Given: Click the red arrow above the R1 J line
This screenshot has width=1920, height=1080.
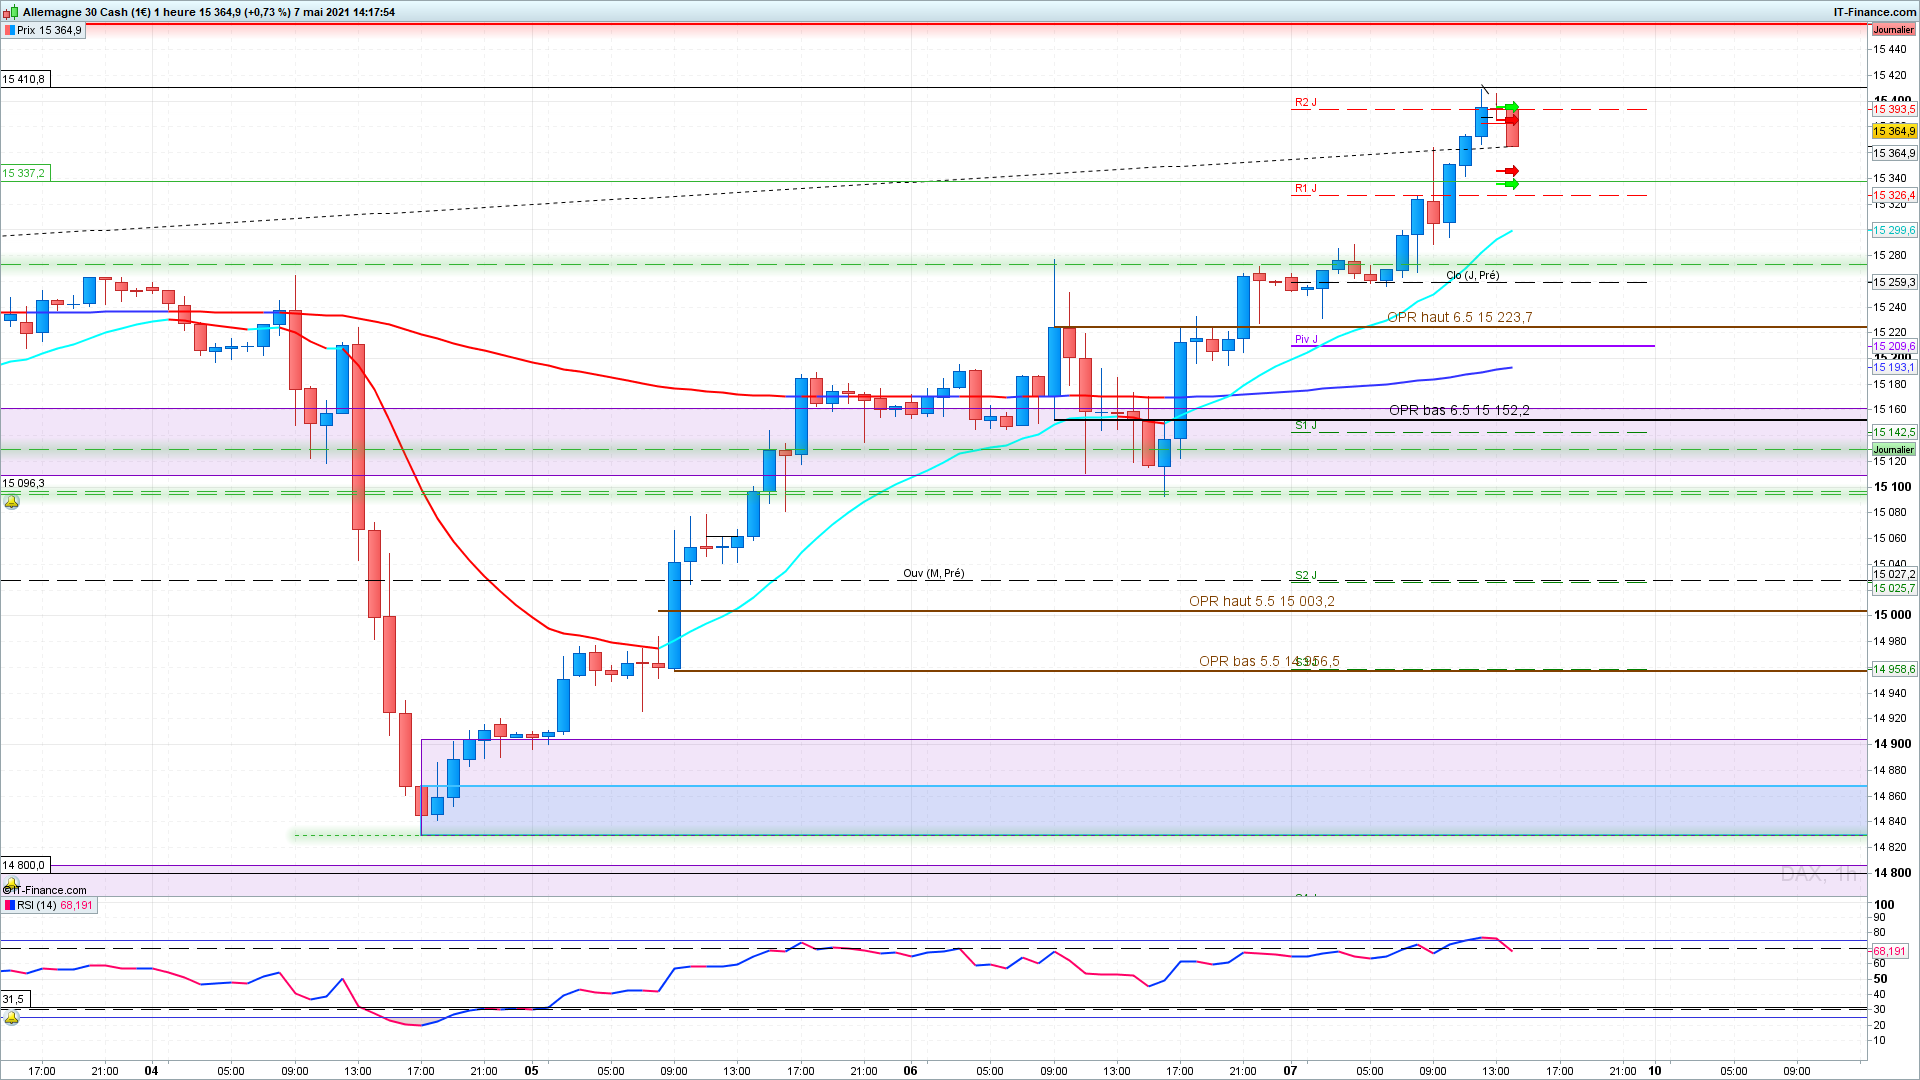Looking at the screenshot, I should (x=1508, y=171).
